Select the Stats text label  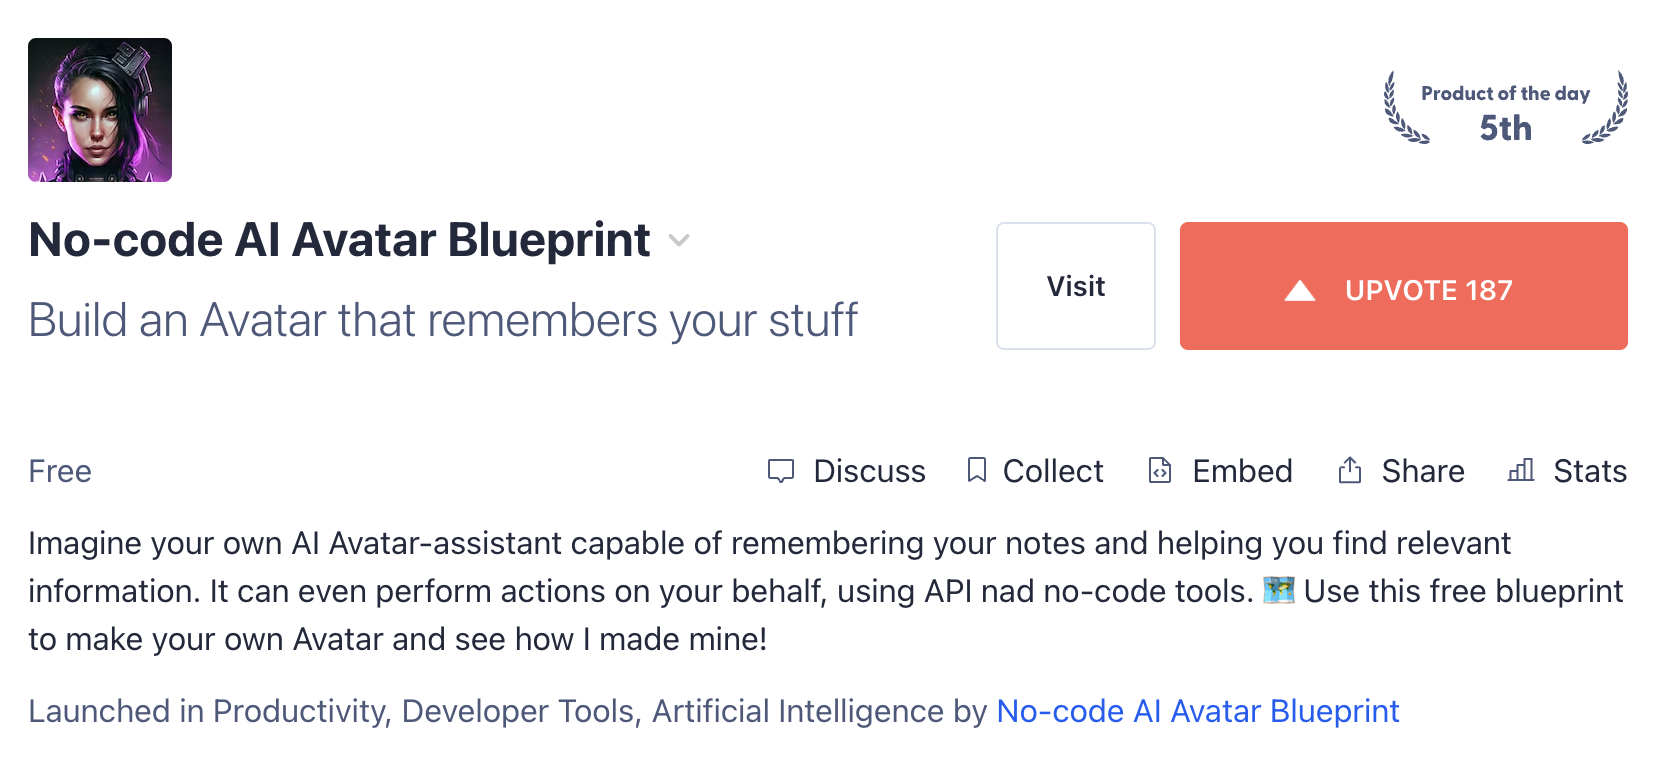(1590, 471)
